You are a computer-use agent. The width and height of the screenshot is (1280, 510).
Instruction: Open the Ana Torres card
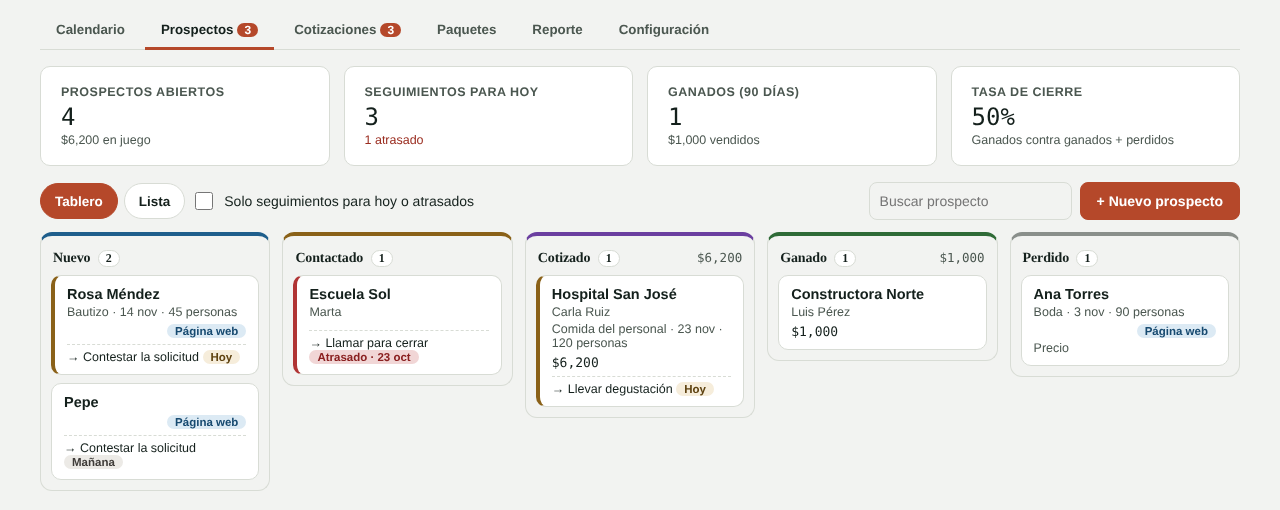[x=1125, y=320]
